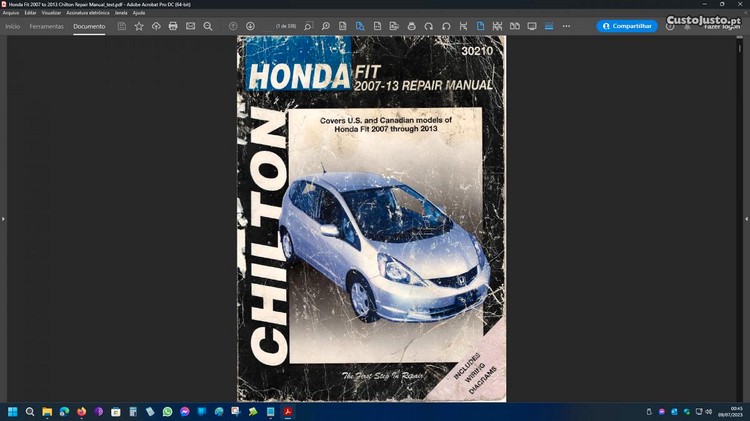Click the star bookmark icon in toolbar
The height and width of the screenshot is (421, 750).
[139, 26]
